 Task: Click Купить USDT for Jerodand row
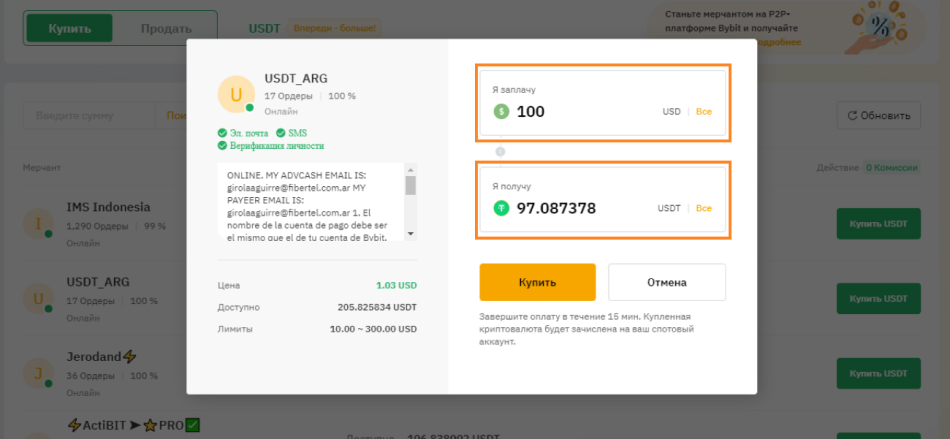pyautogui.click(x=878, y=374)
